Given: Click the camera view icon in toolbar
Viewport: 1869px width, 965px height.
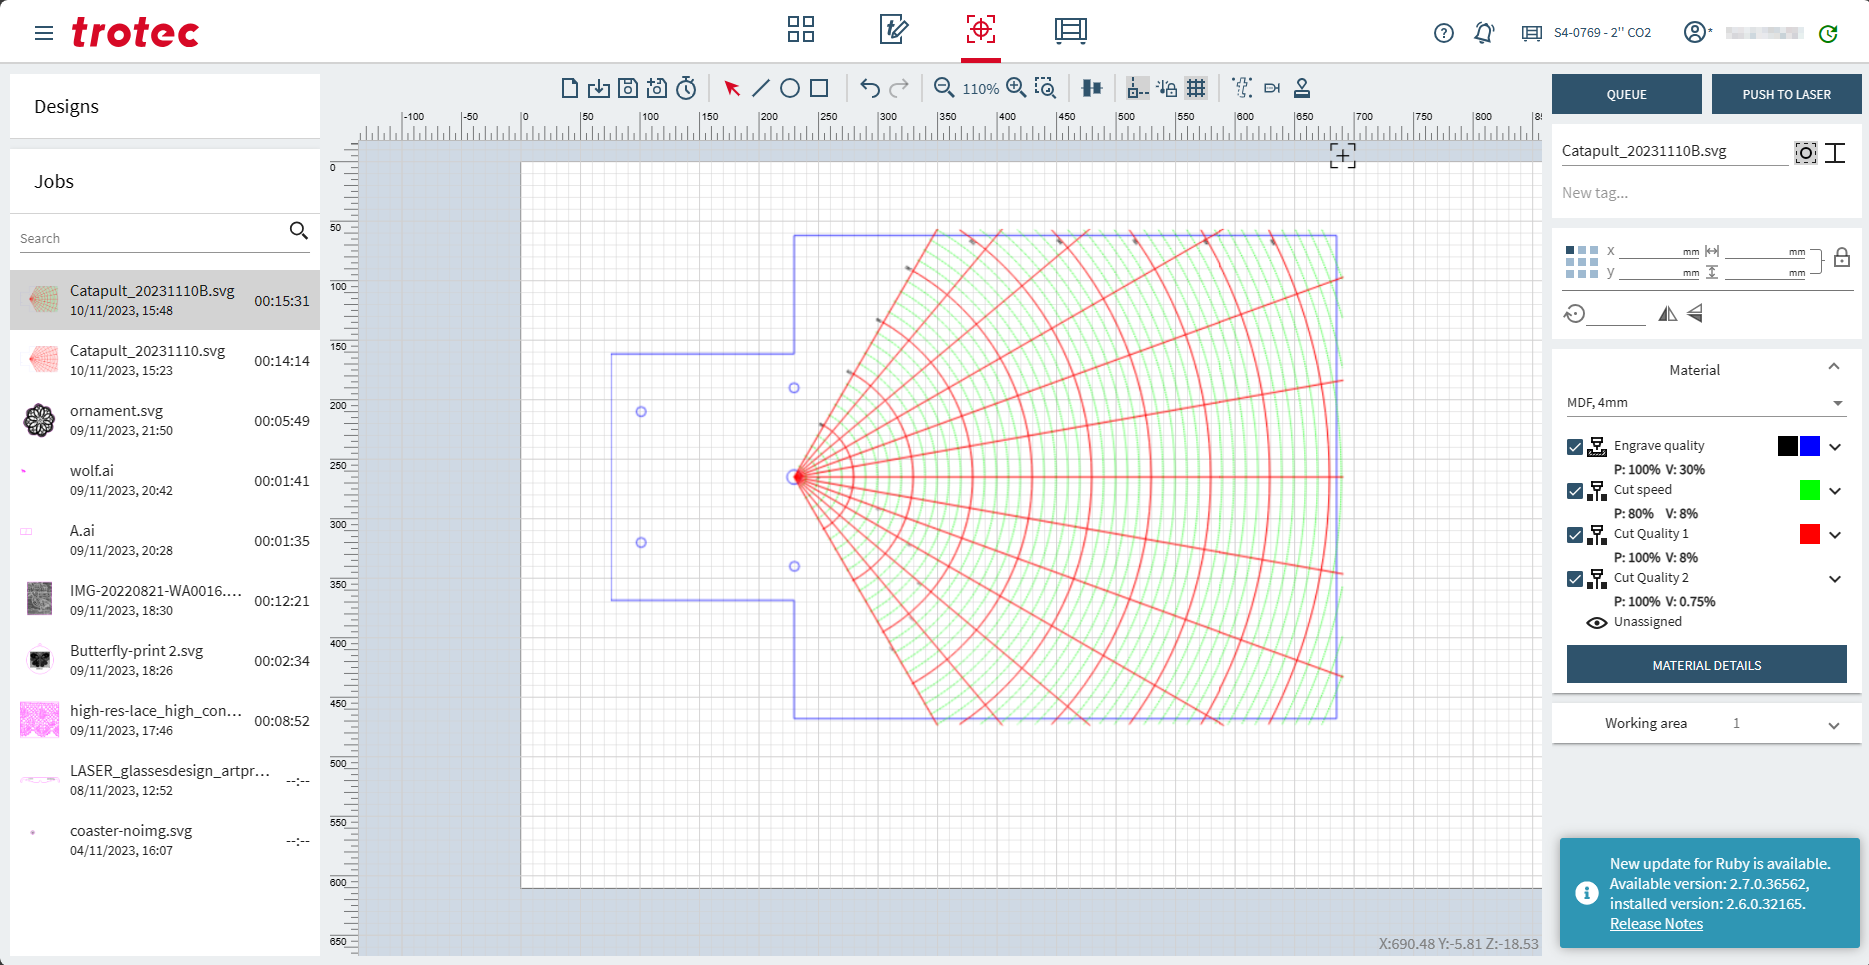Looking at the screenshot, I should (1272, 88).
